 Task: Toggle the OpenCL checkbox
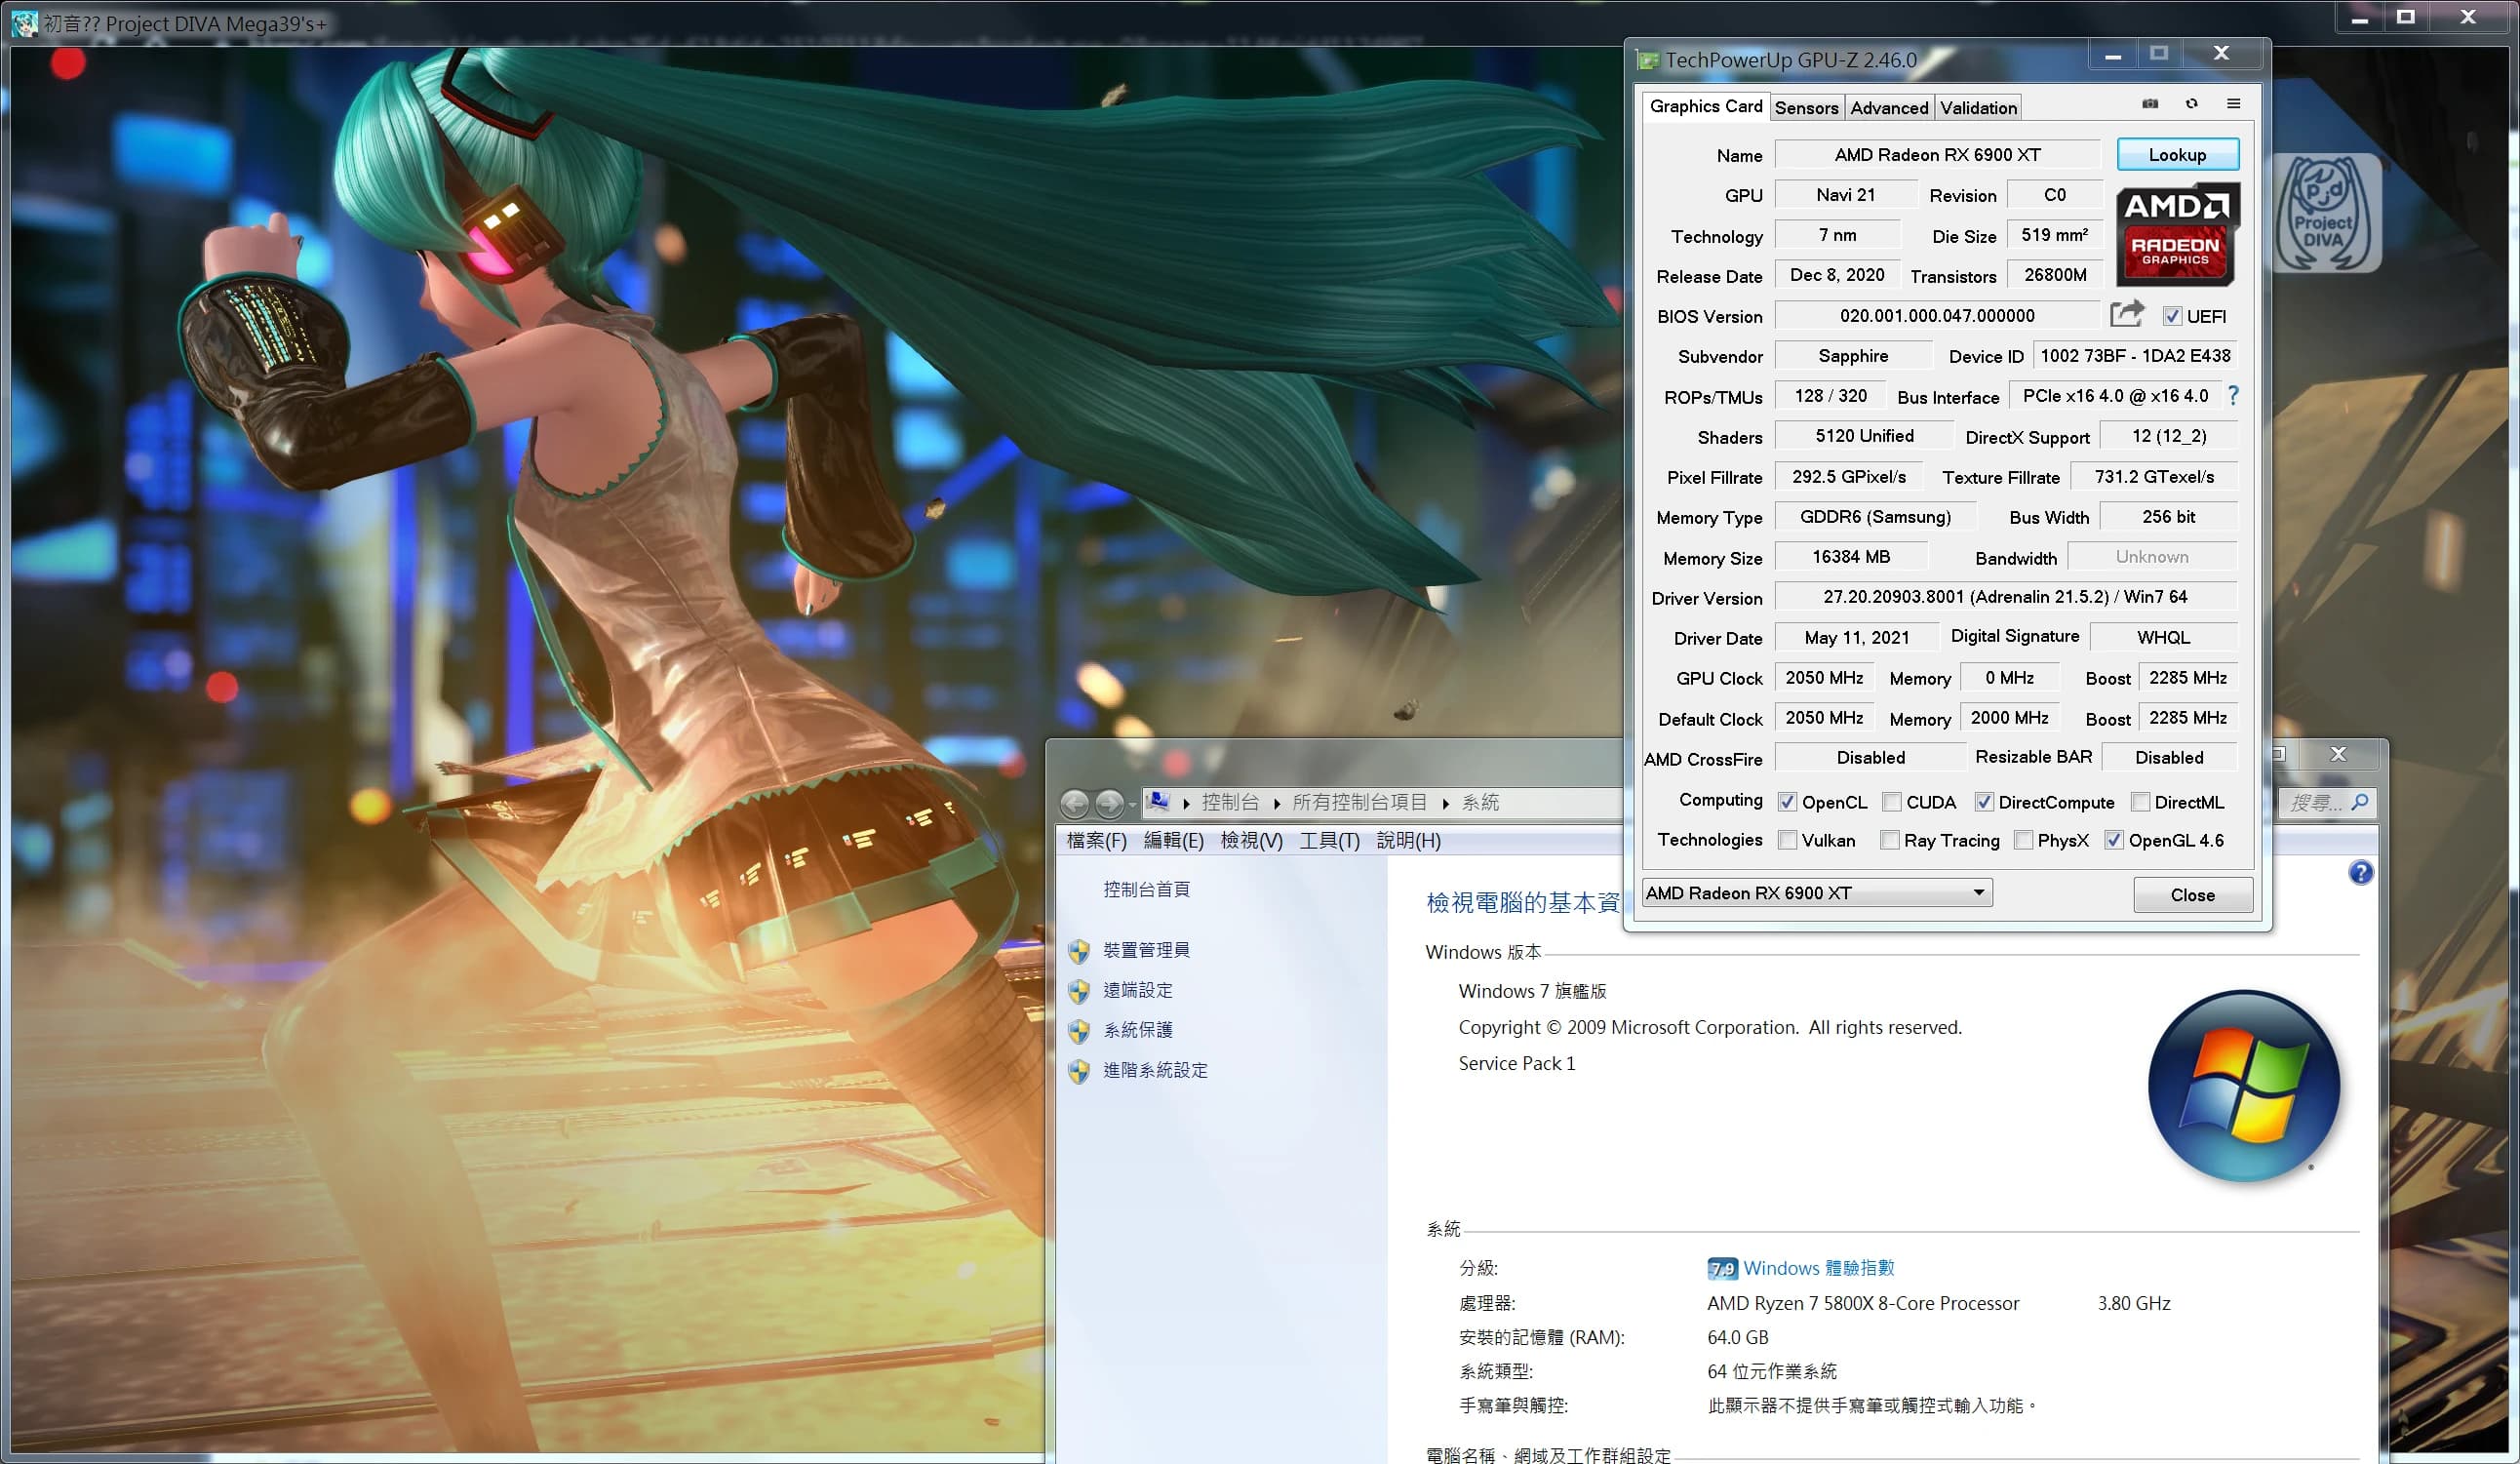tap(1787, 802)
